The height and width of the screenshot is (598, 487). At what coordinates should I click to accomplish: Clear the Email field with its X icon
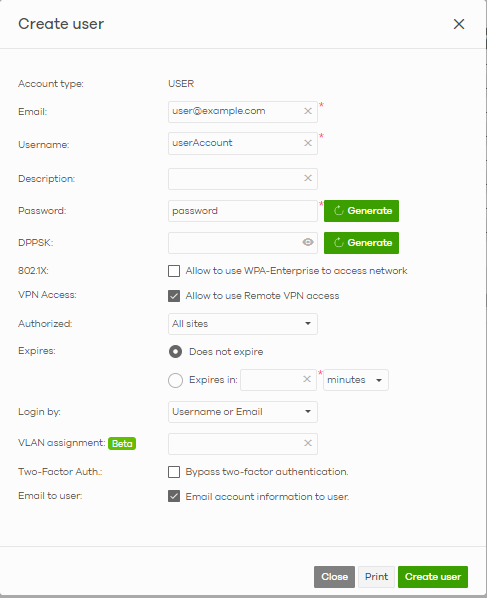308,111
